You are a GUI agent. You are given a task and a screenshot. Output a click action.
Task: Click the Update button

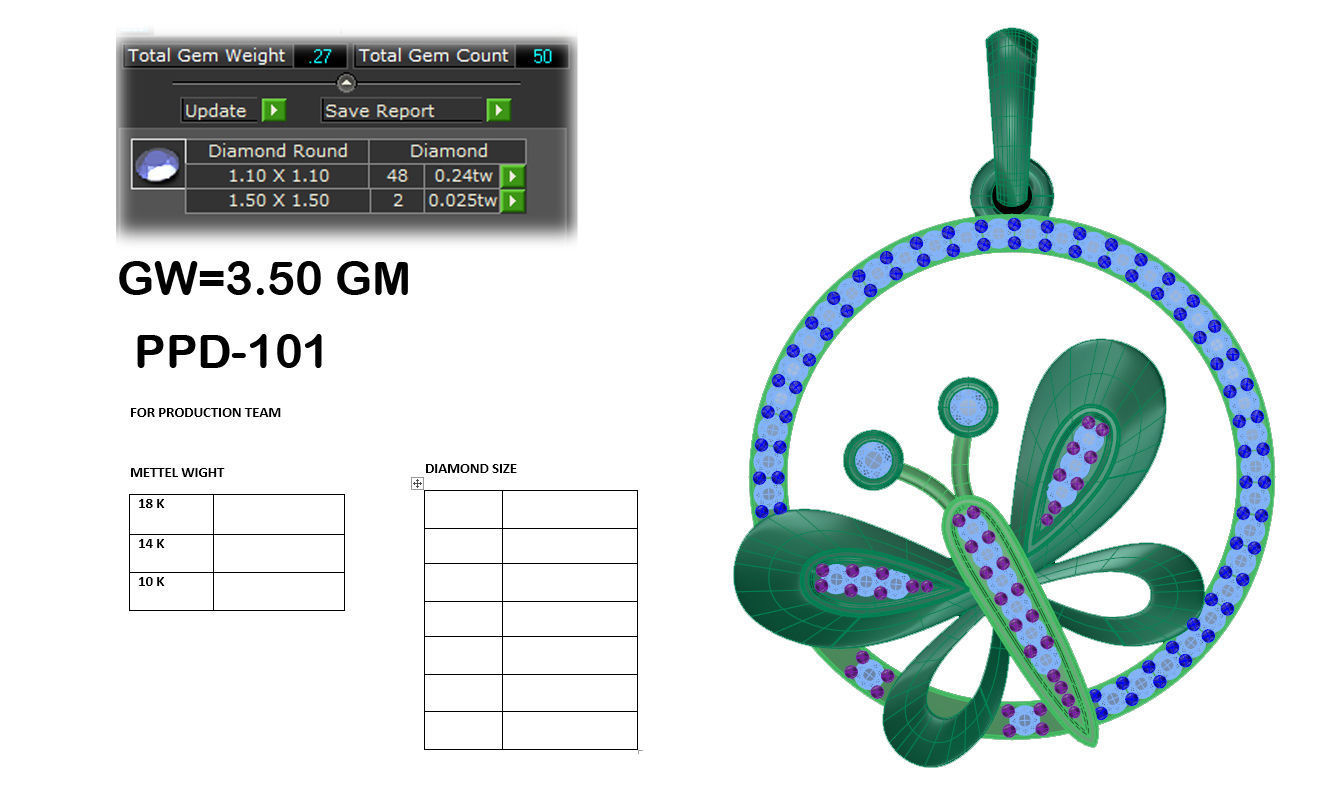tap(221, 110)
